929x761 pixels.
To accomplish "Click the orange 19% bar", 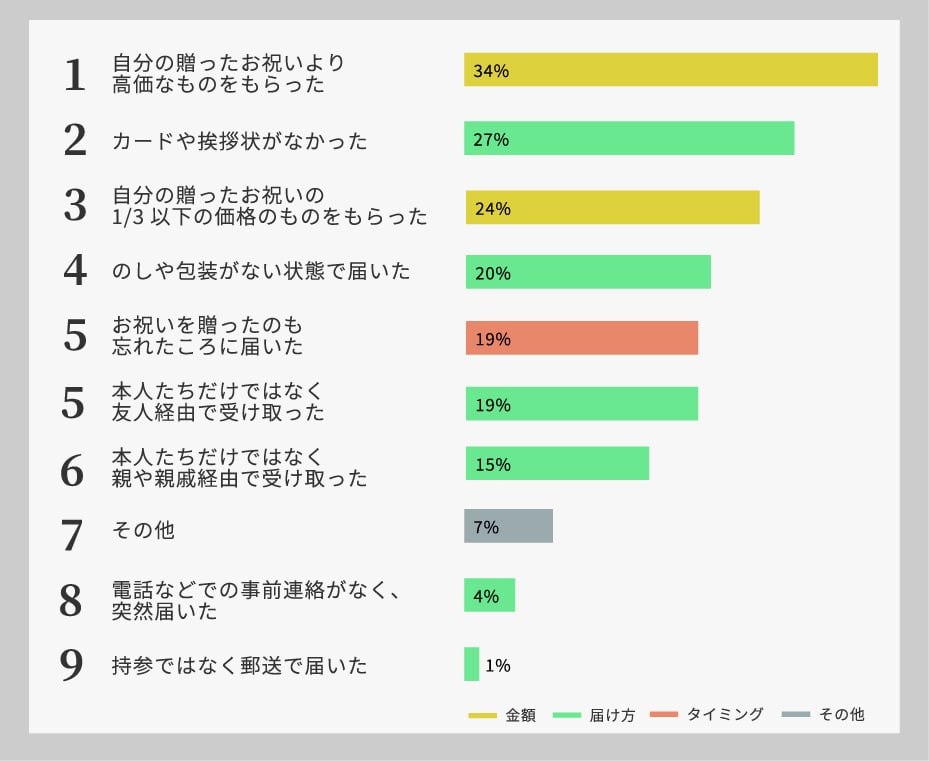I will (x=581, y=338).
